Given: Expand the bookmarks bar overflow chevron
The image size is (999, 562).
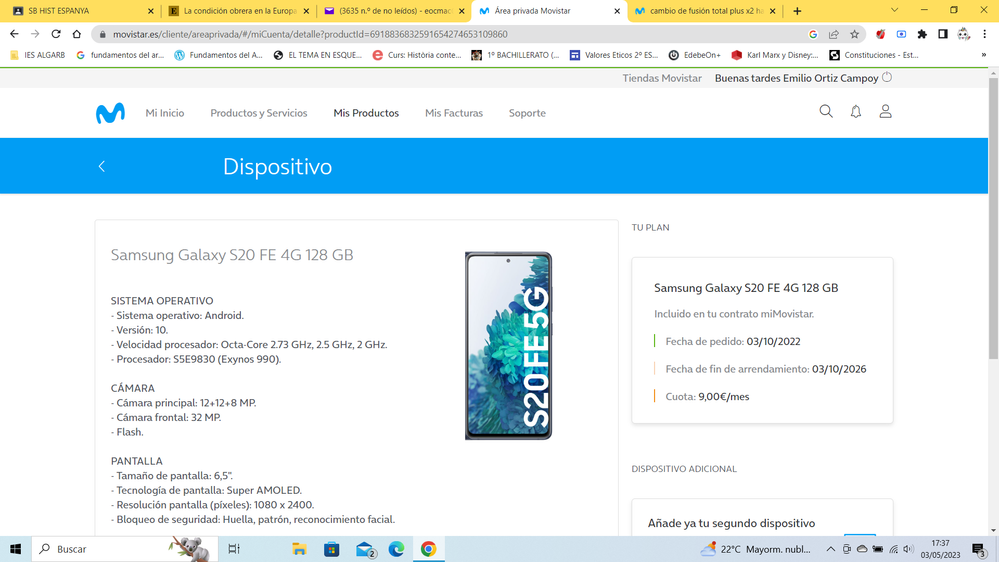Looking at the screenshot, I should coord(984,55).
